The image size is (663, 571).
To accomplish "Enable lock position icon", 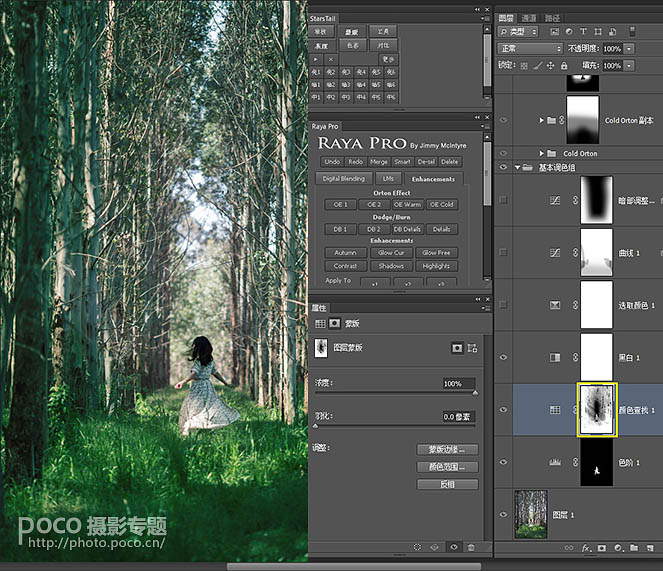I will (551, 66).
